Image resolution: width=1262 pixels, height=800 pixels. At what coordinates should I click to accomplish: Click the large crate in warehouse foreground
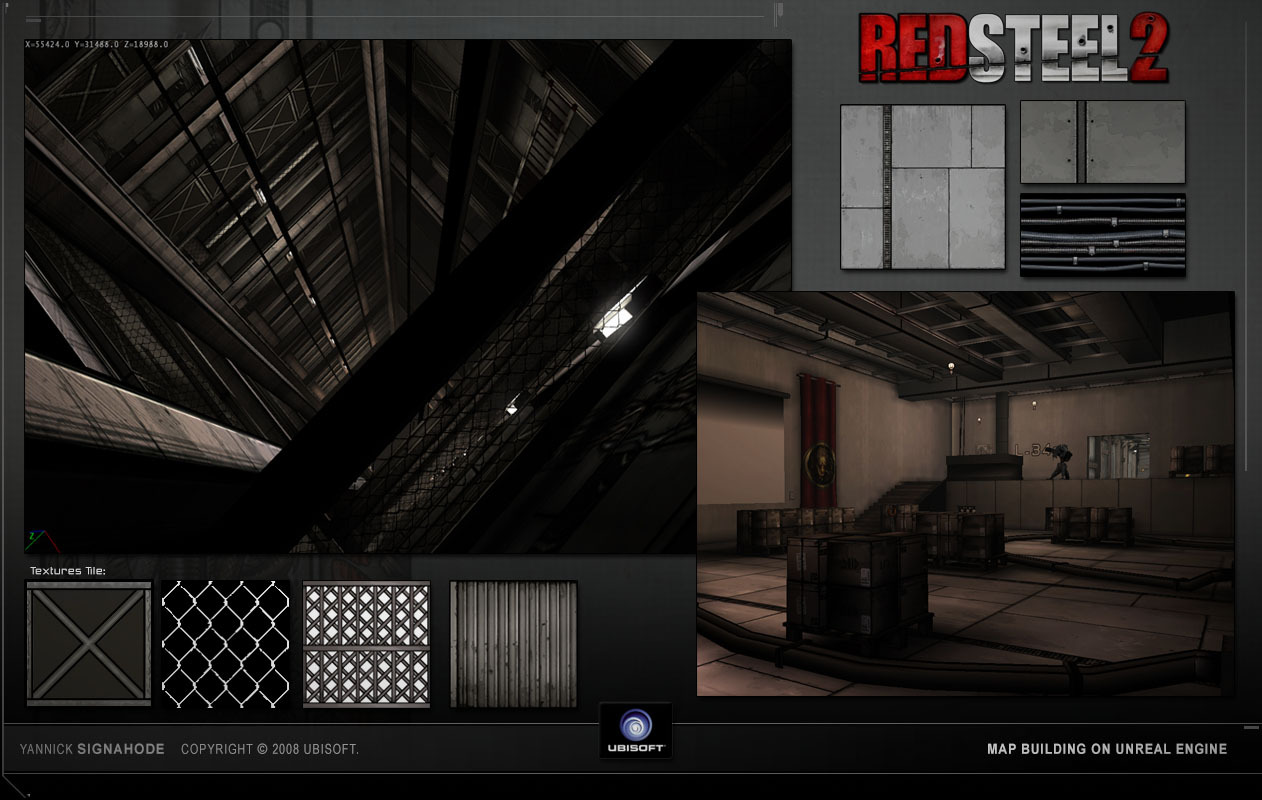click(858, 585)
